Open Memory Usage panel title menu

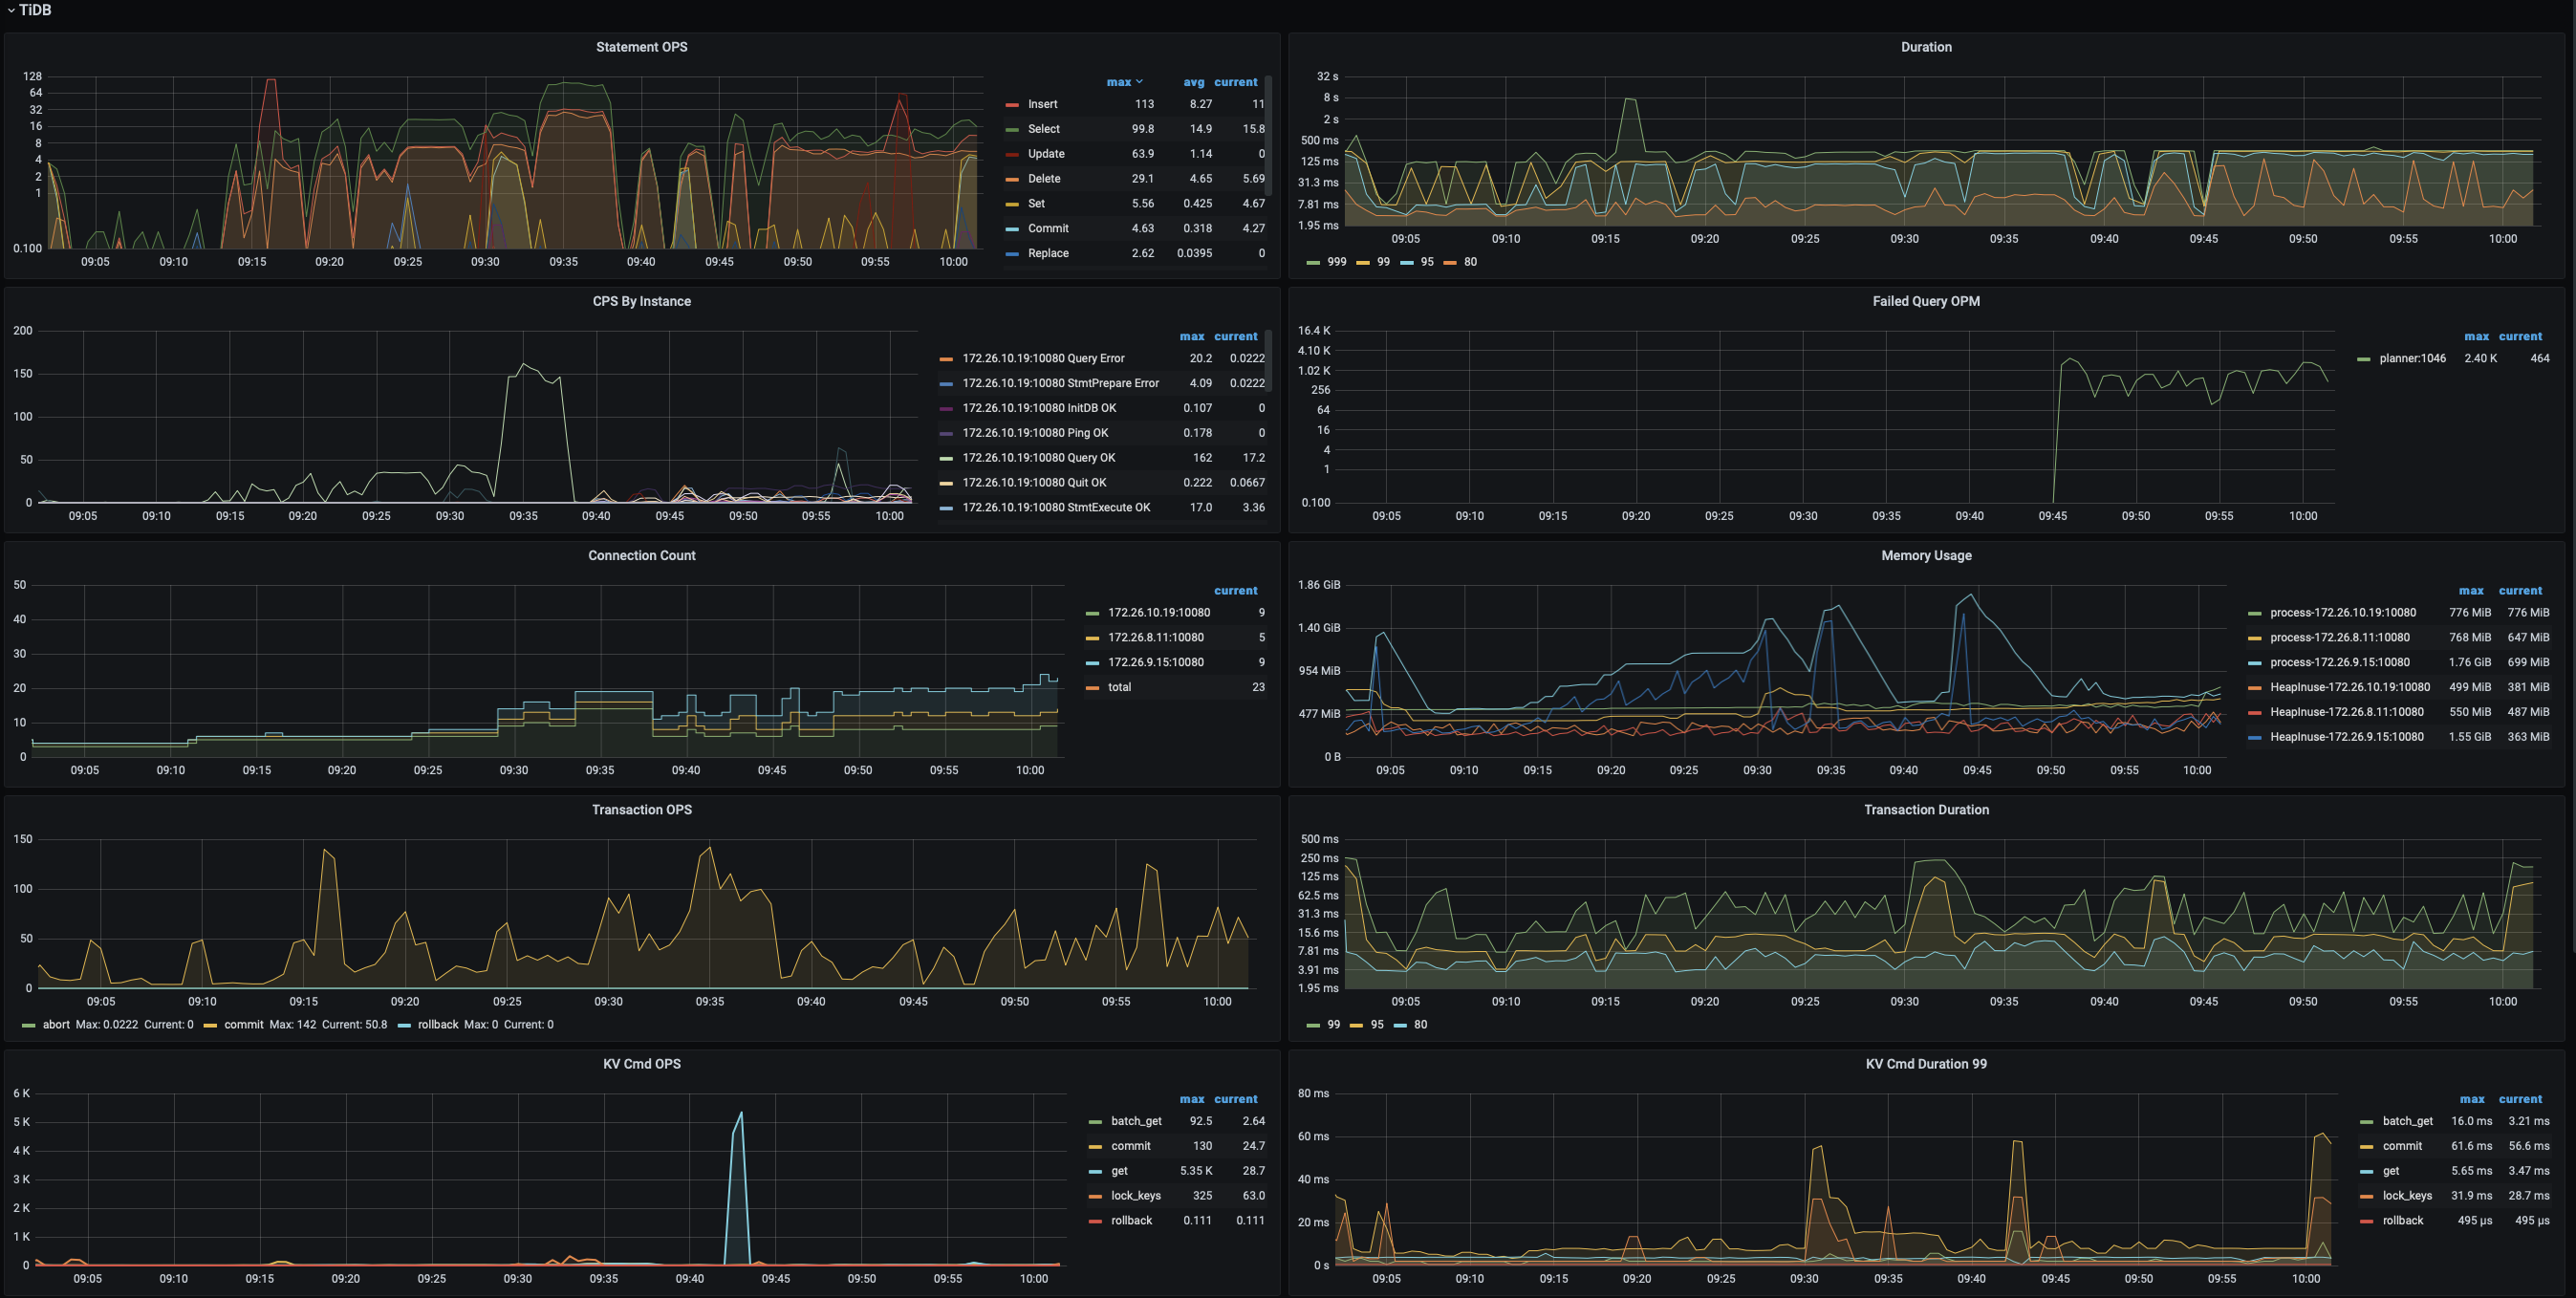(1925, 555)
